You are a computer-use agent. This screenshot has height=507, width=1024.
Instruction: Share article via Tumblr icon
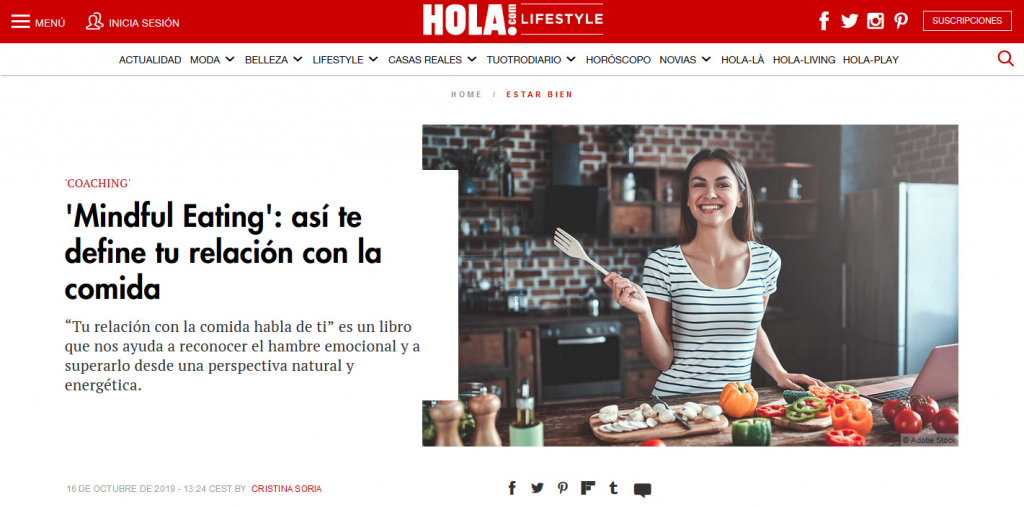point(613,488)
